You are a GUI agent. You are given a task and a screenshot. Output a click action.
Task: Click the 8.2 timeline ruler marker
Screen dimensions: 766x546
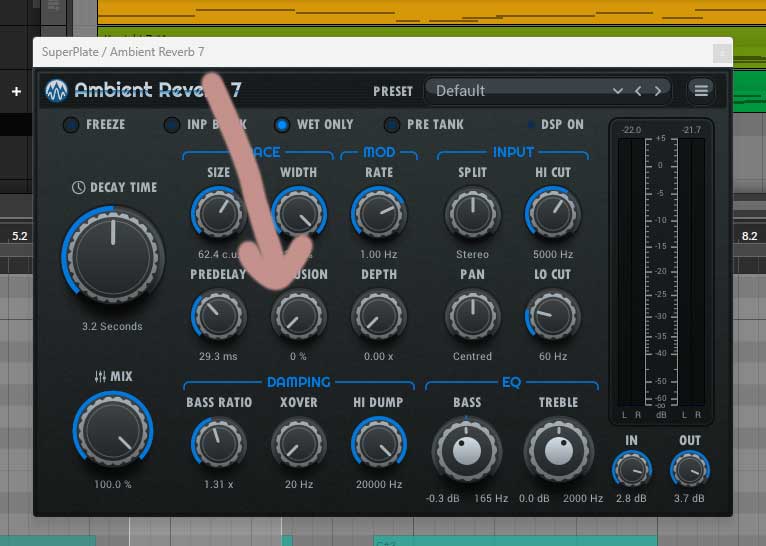pyautogui.click(x=749, y=236)
